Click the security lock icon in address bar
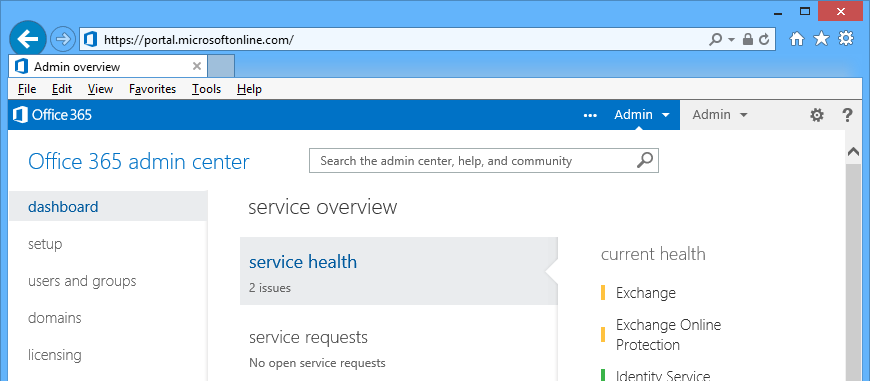 (747, 39)
